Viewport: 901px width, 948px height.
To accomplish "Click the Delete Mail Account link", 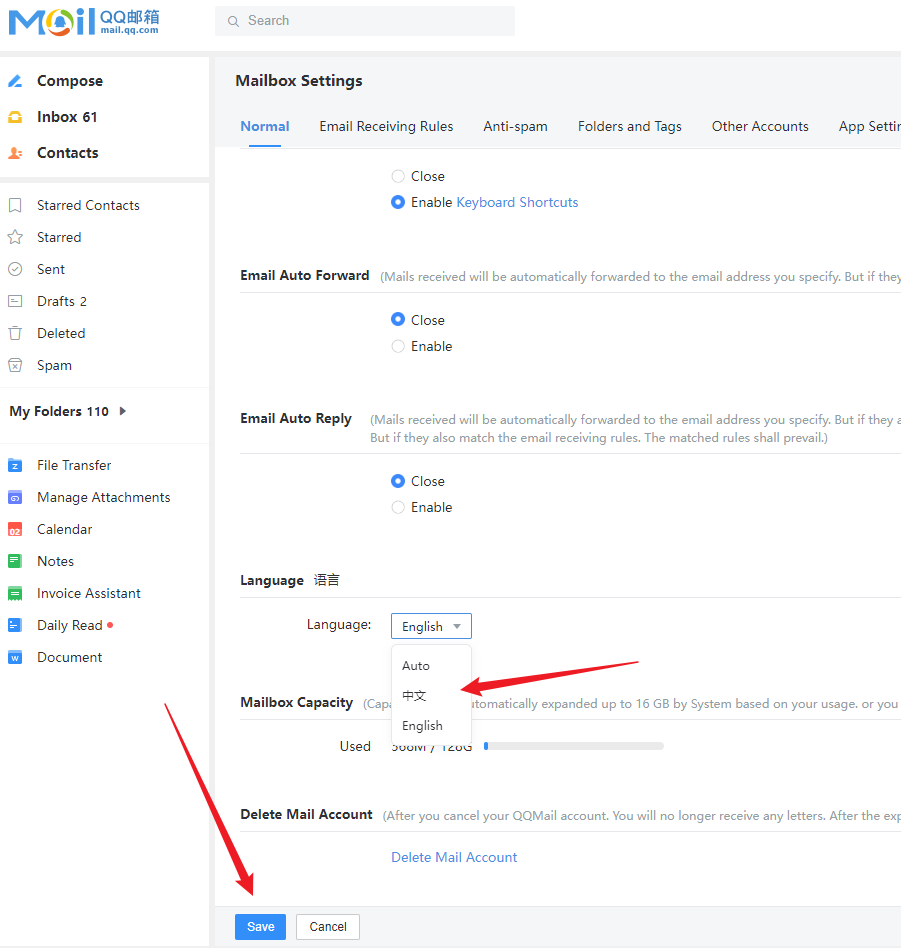I will [x=454, y=857].
